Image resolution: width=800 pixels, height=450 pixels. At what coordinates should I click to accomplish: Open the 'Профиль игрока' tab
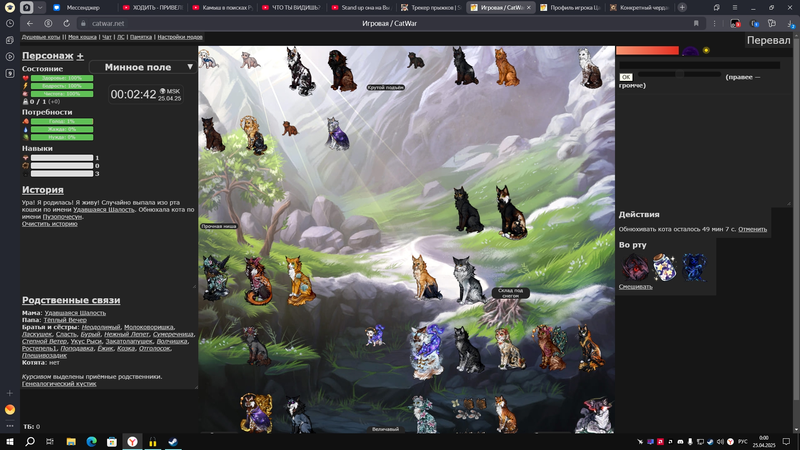(570, 8)
